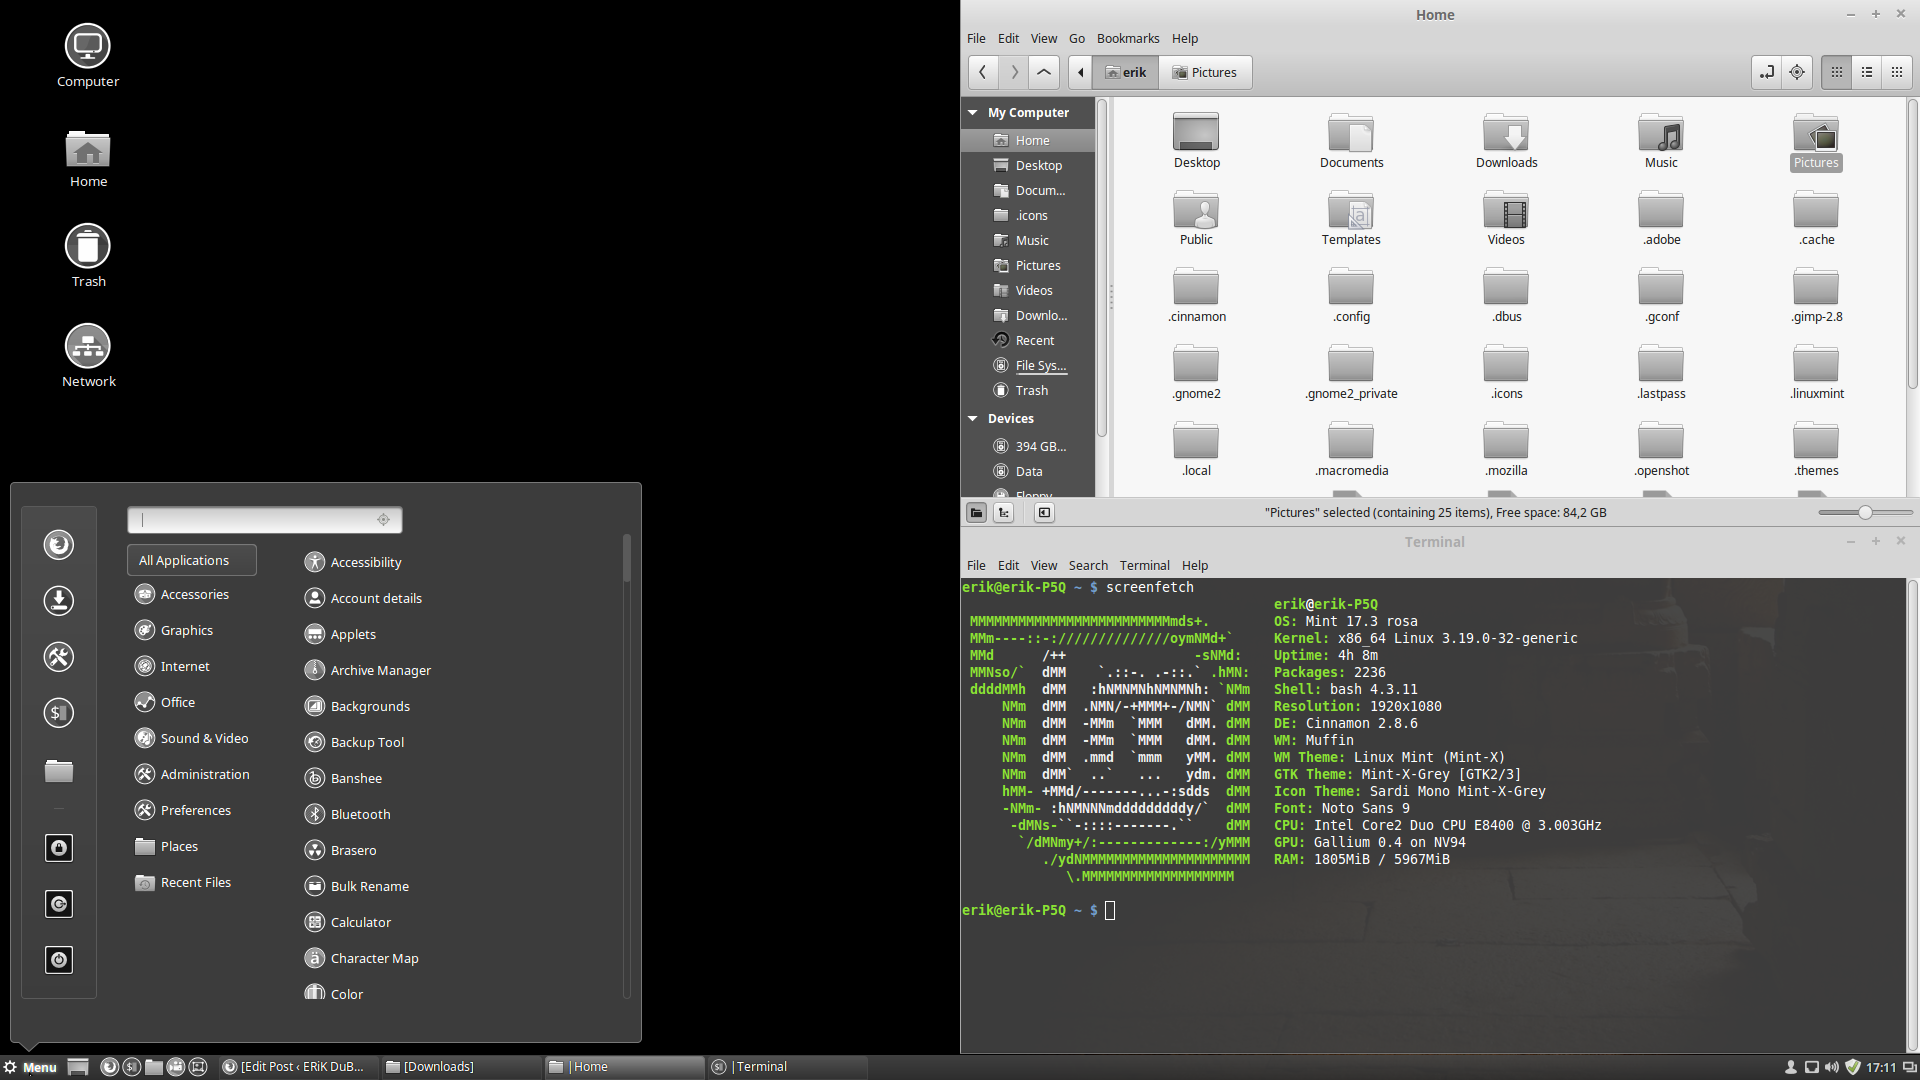This screenshot has width=1920, height=1080.
Task: Open the Bookmarks menu in Nemo
Action: coord(1129,38)
